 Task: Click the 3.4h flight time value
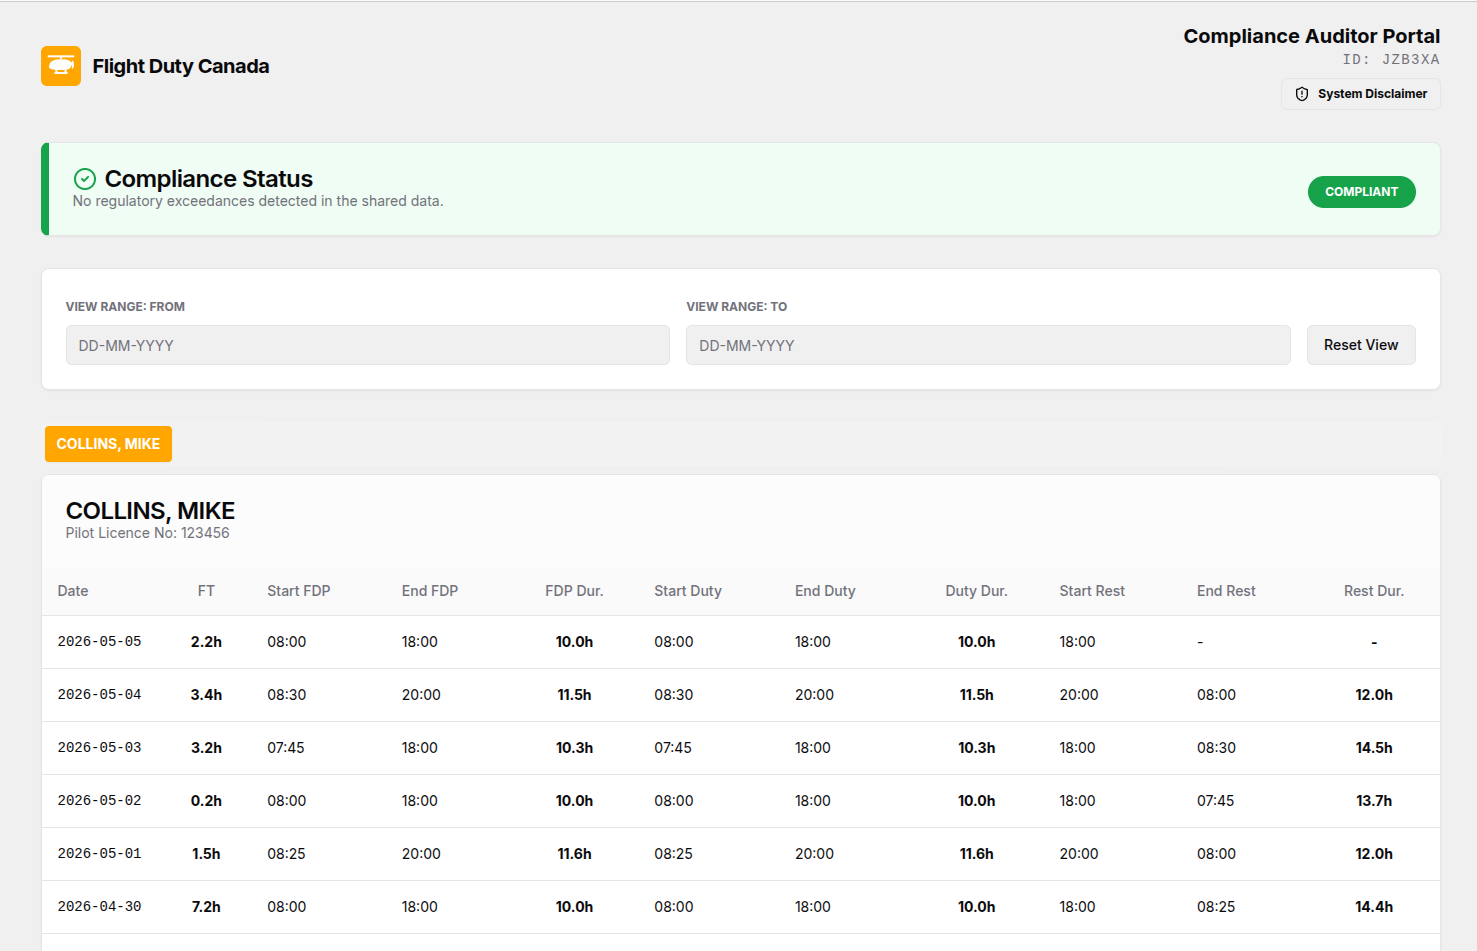206,695
